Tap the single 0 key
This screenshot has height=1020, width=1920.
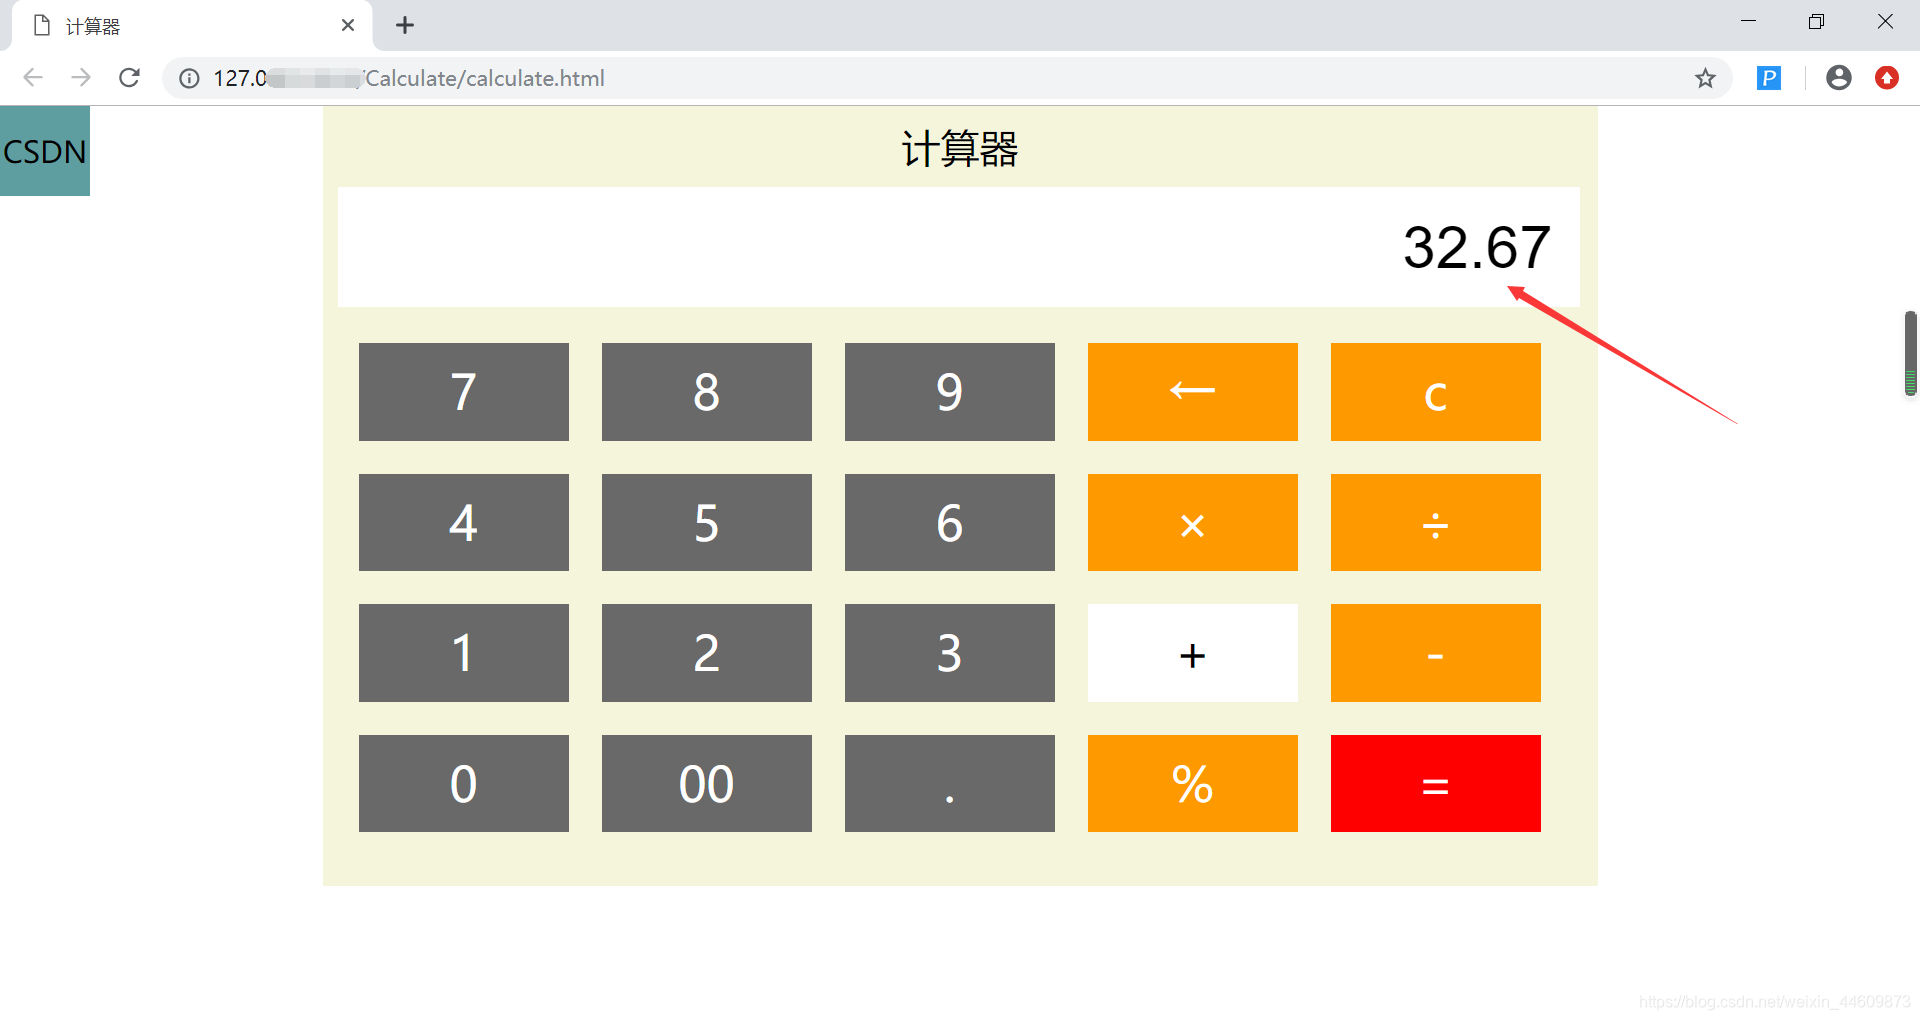464,784
